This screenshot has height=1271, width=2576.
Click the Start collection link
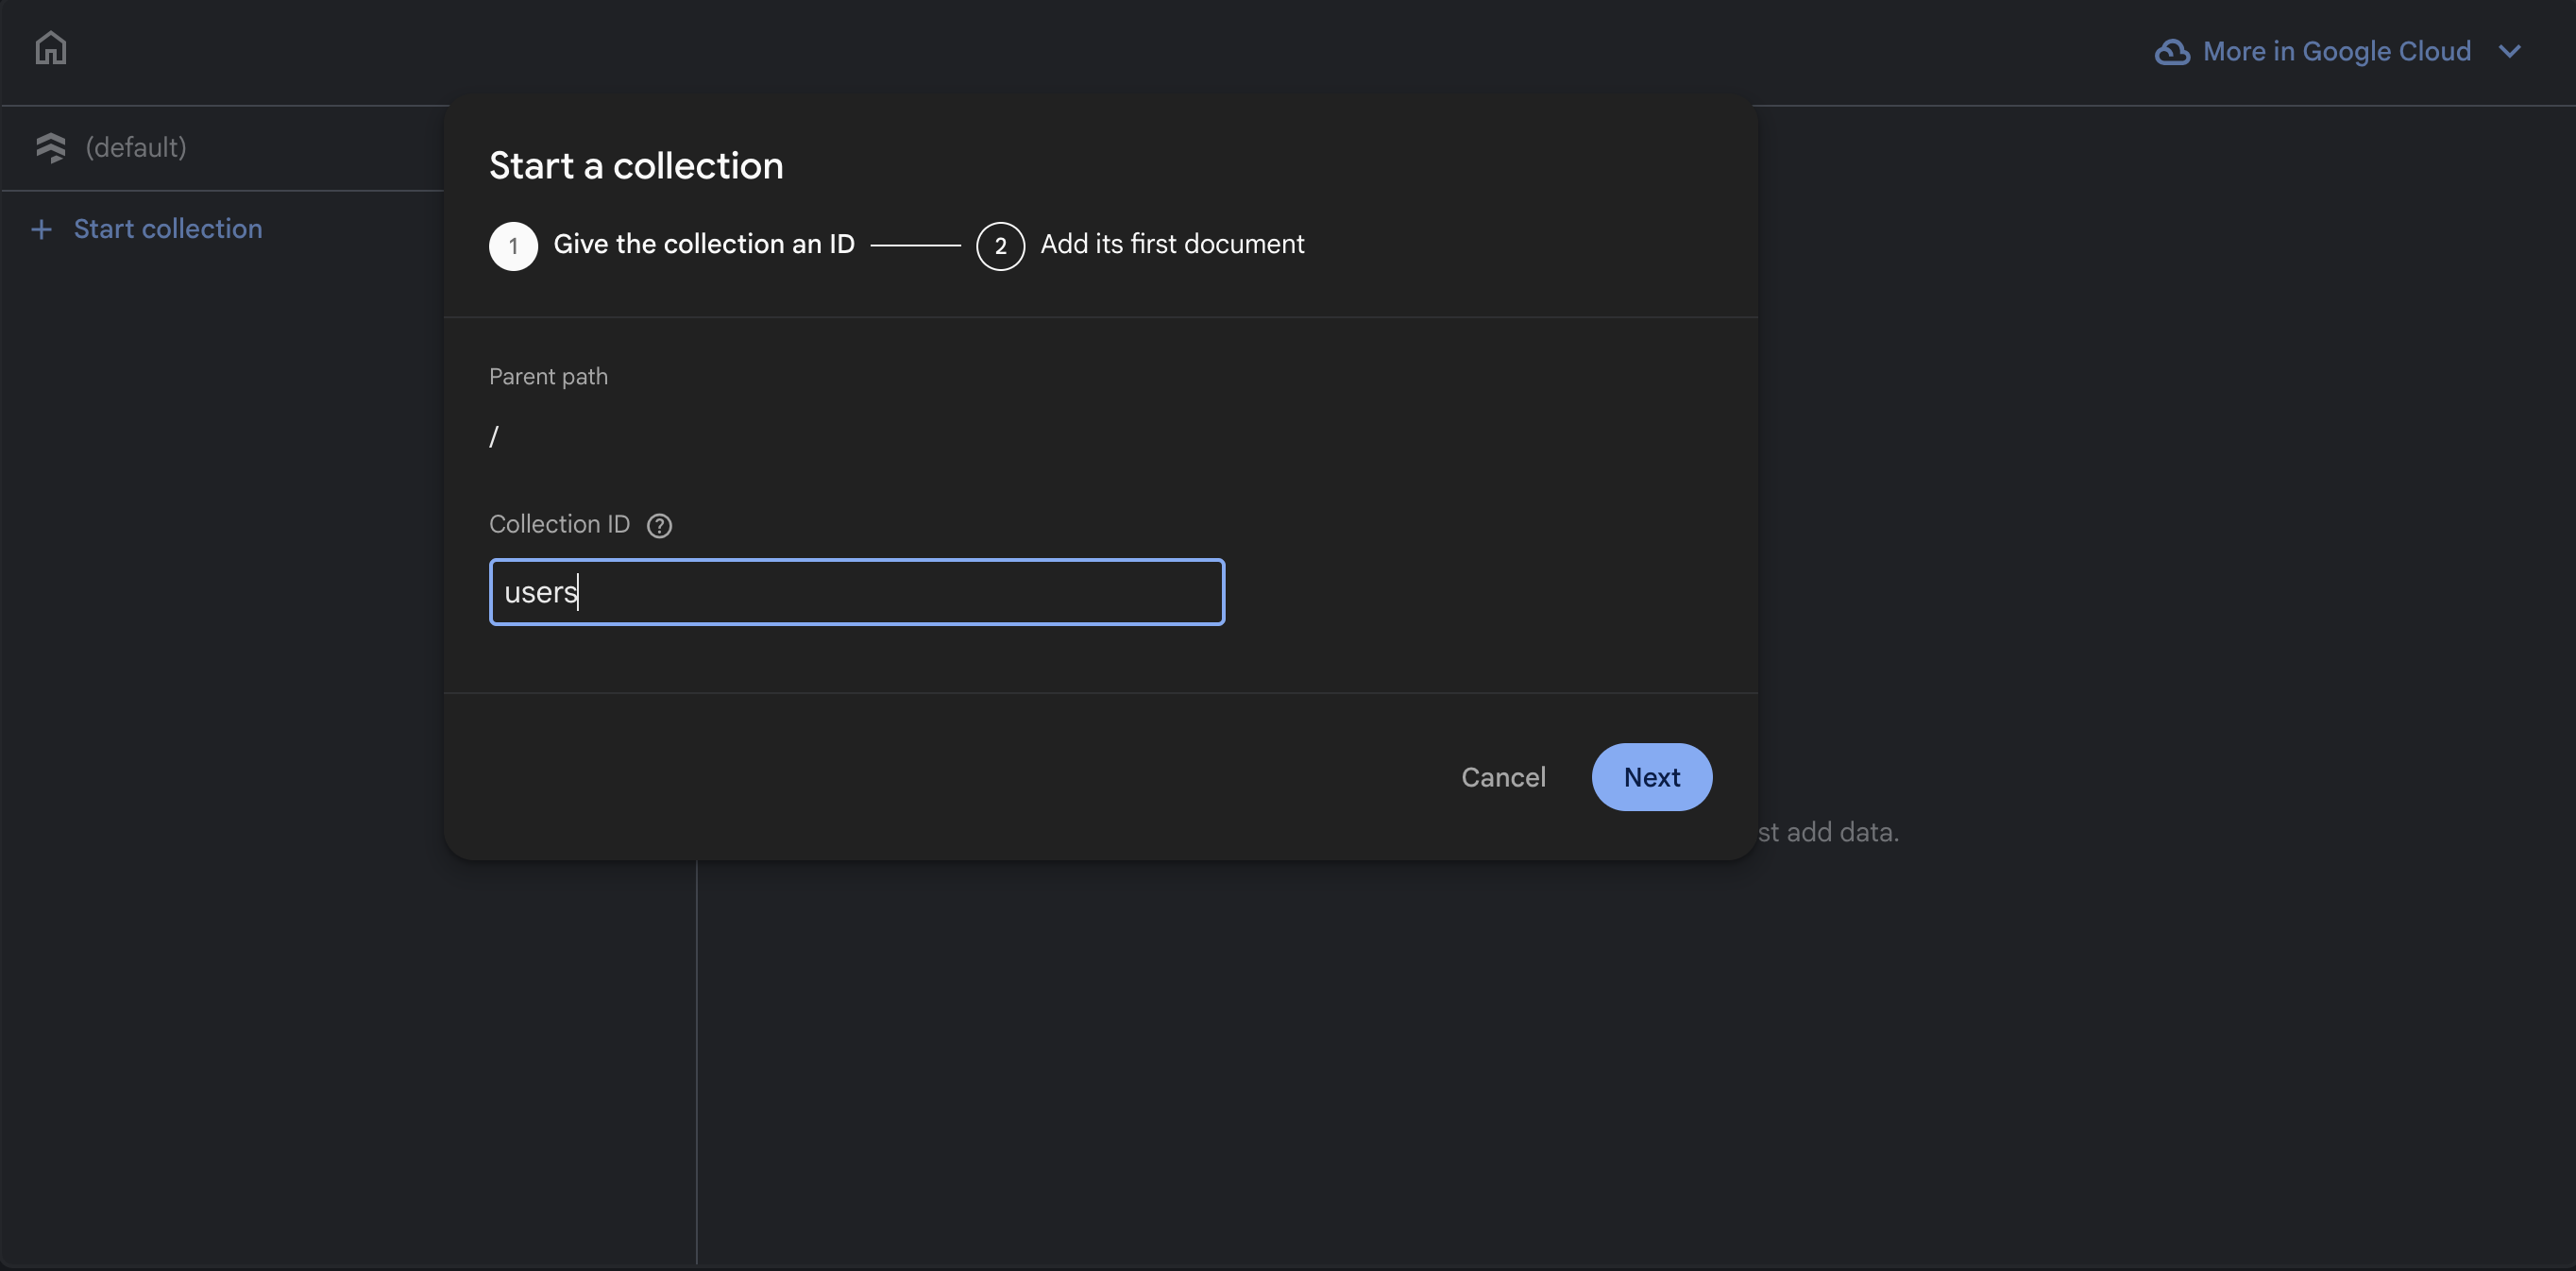(x=167, y=229)
